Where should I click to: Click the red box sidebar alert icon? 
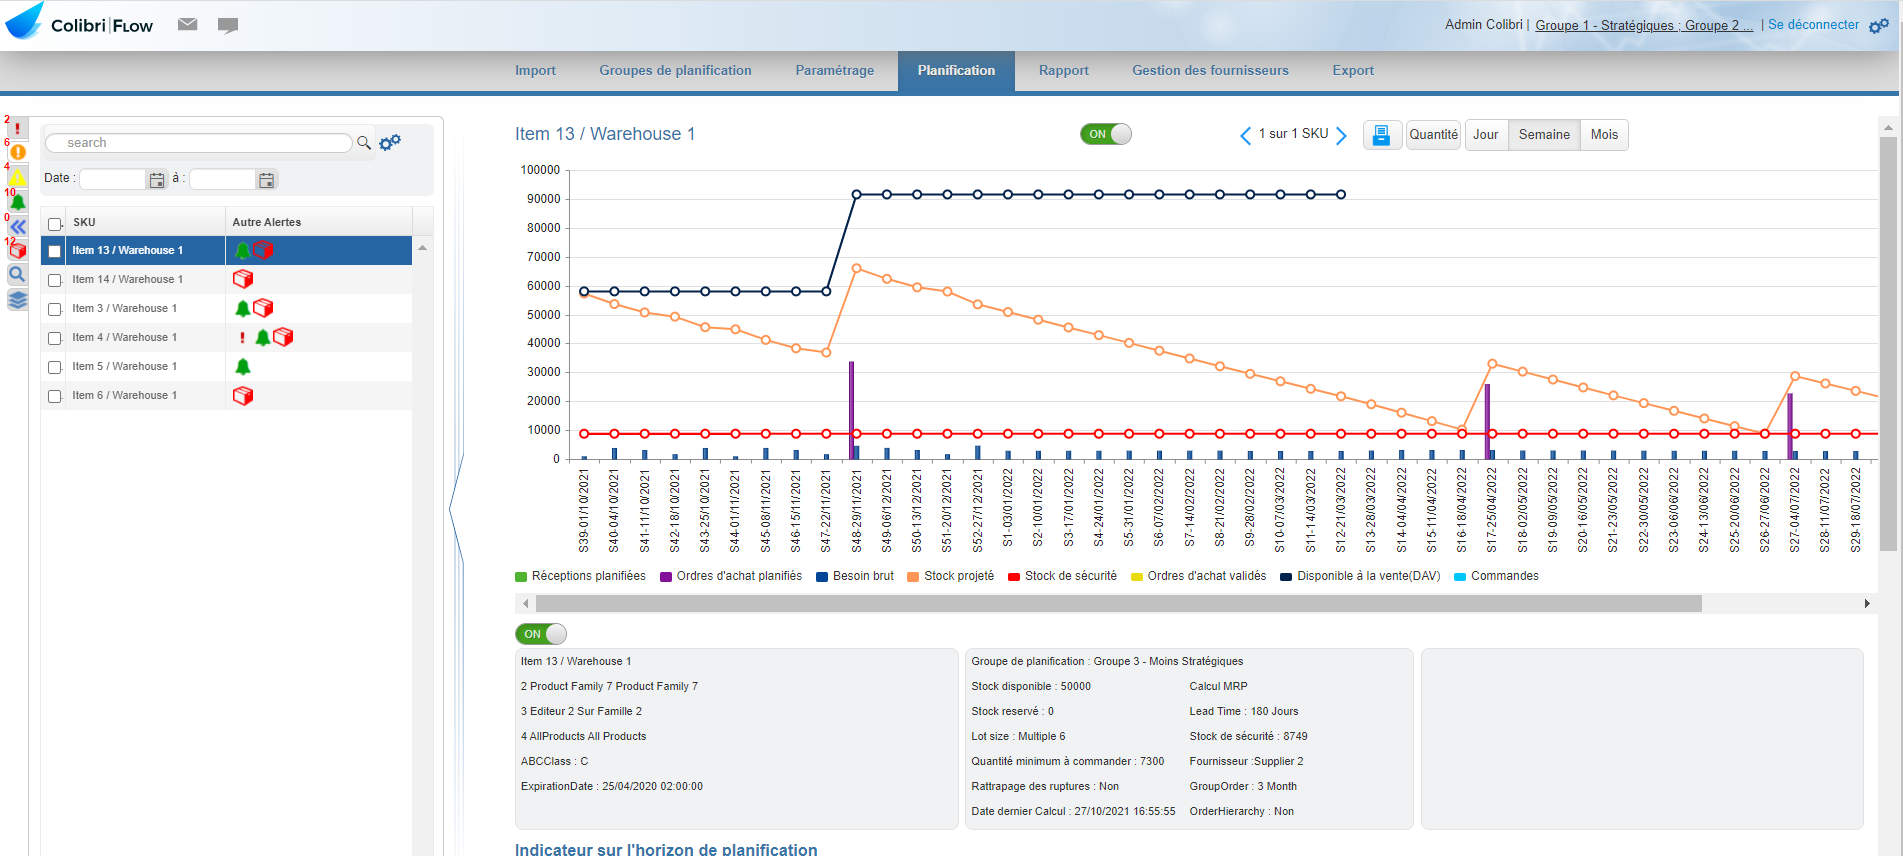(18, 250)
